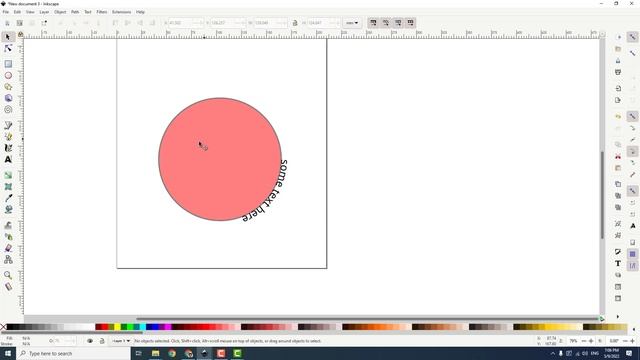Select the Calligraphy tool
The image size is (640, 360).
8,148
